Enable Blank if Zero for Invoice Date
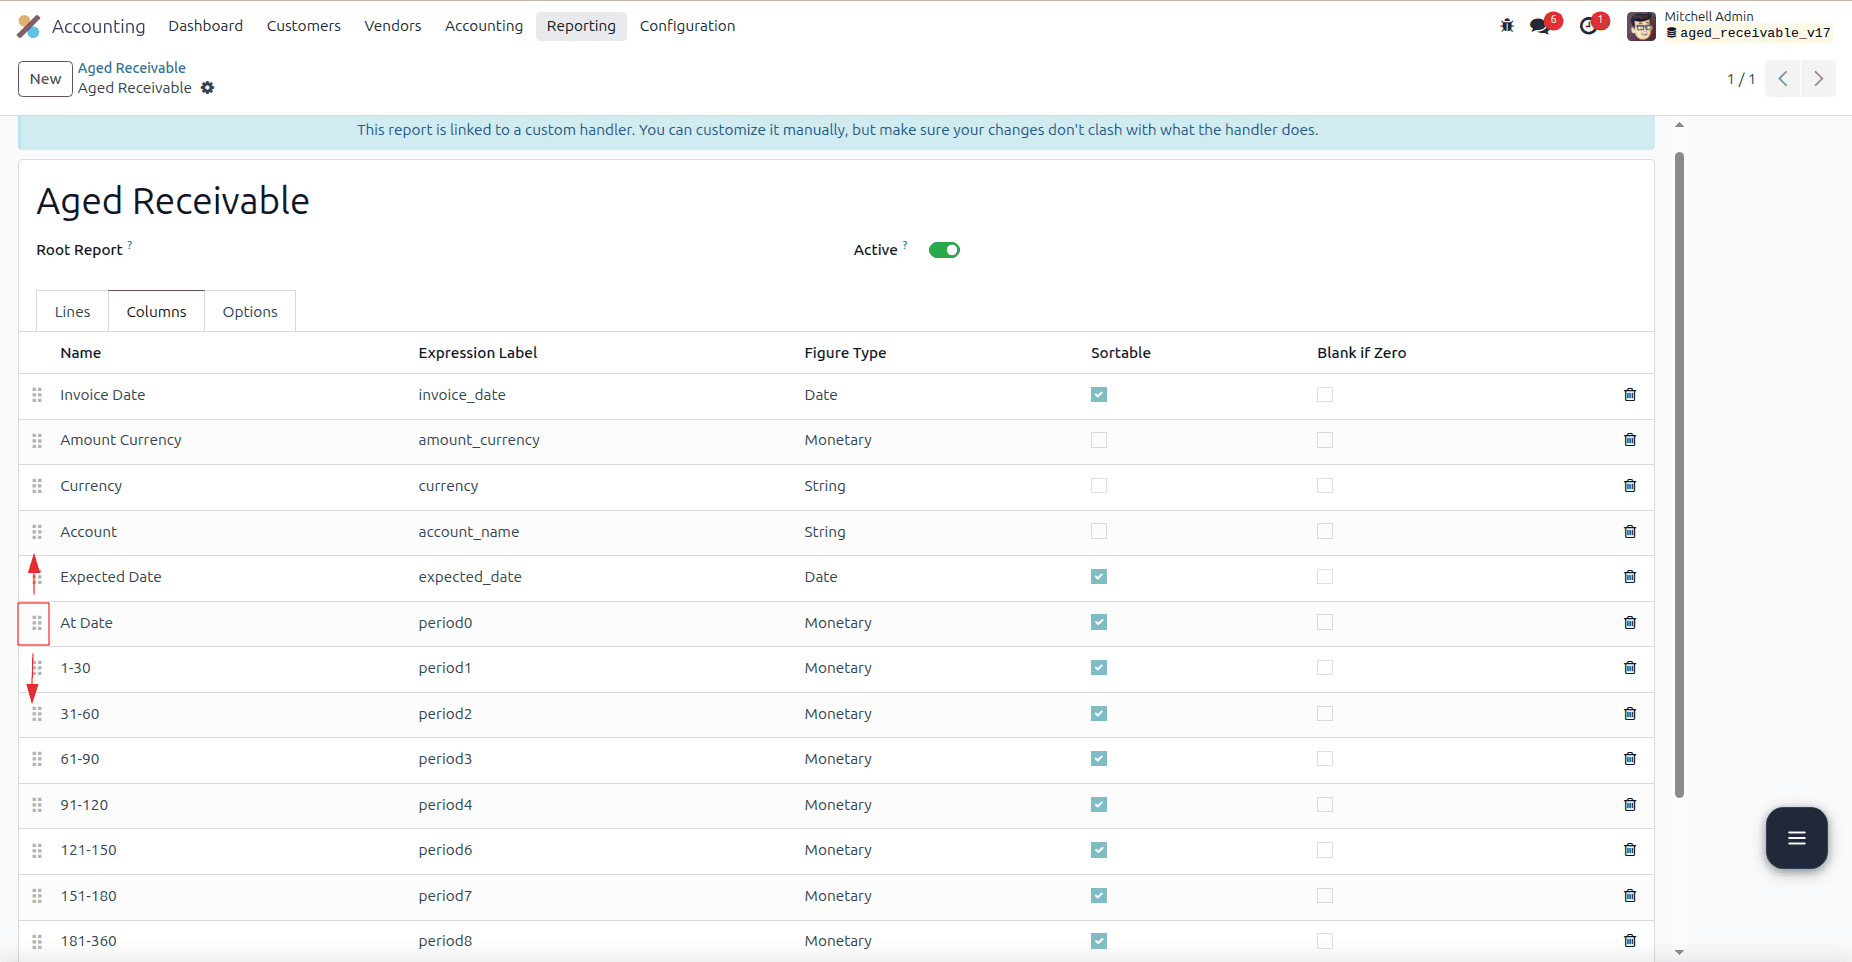The height and width of the screenshot is (962, 1852). coord(1325,395)
